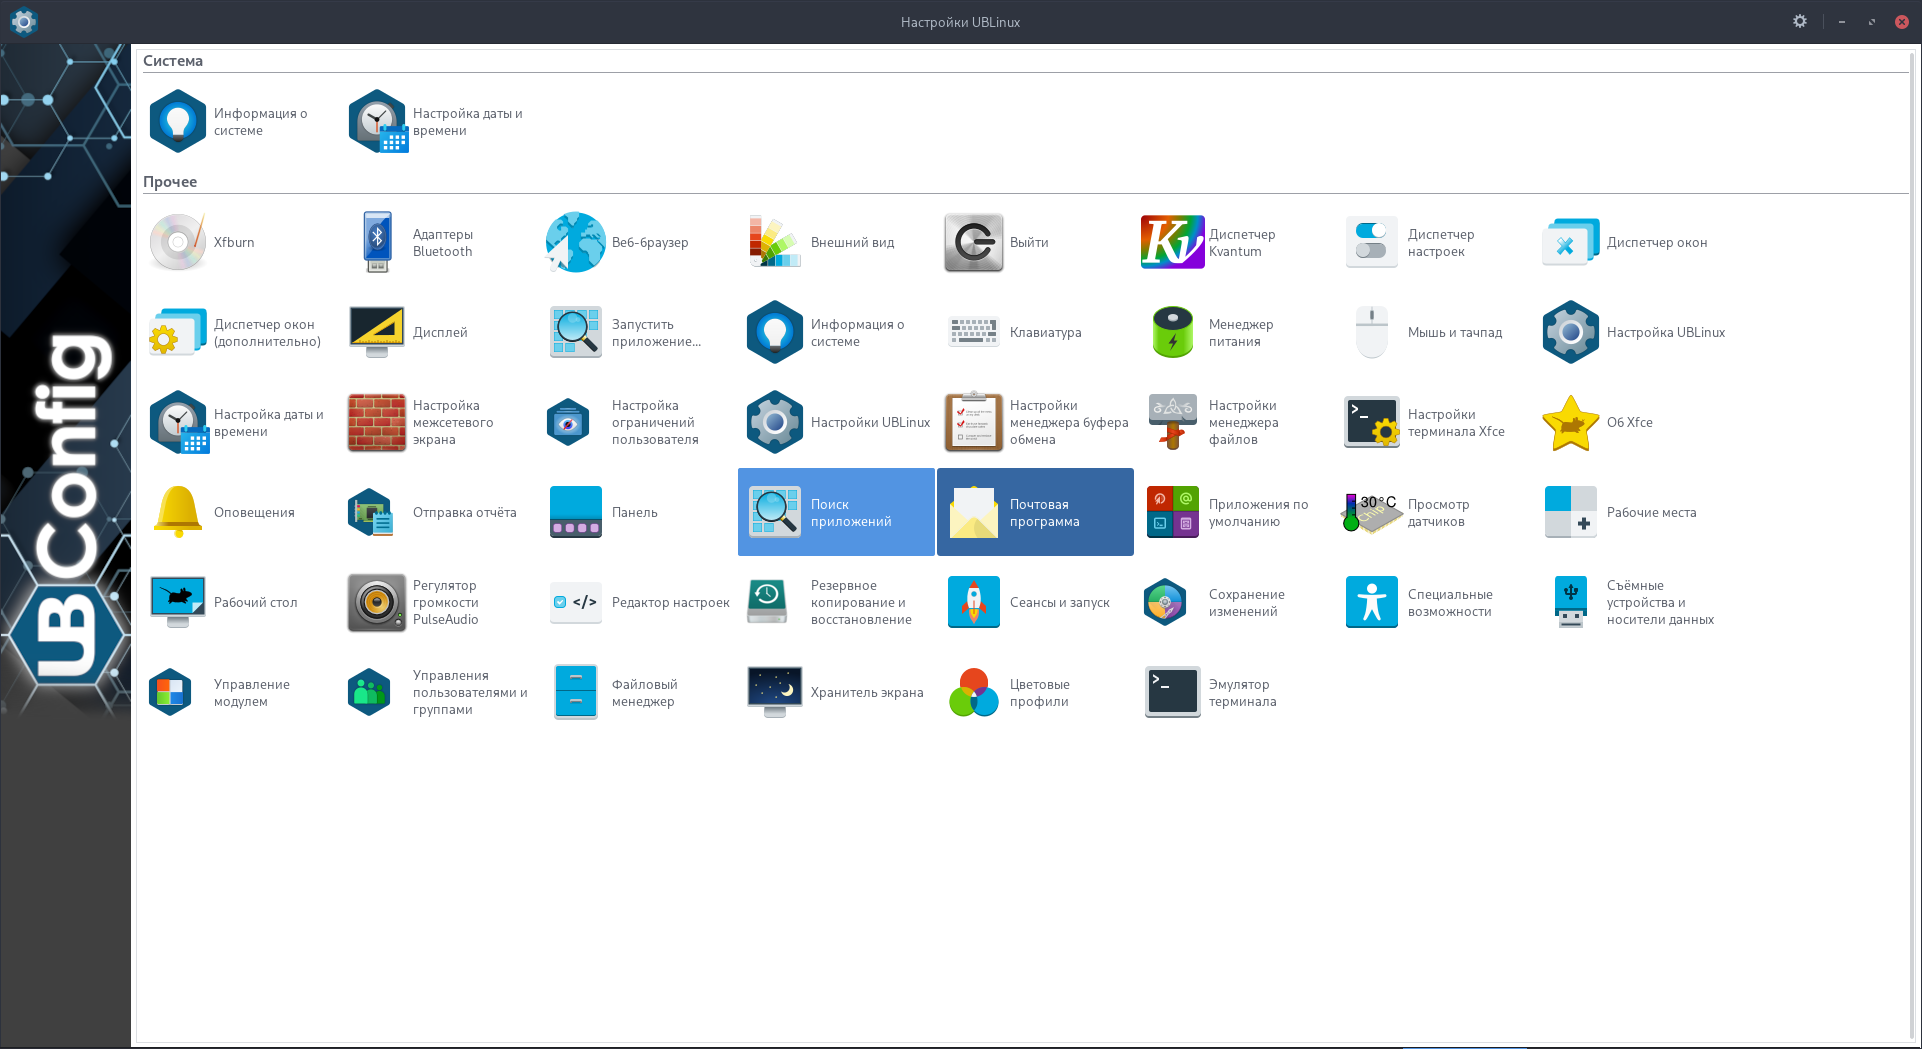Open Оповещения notification settings
1922x1049 pixels.
237,512
